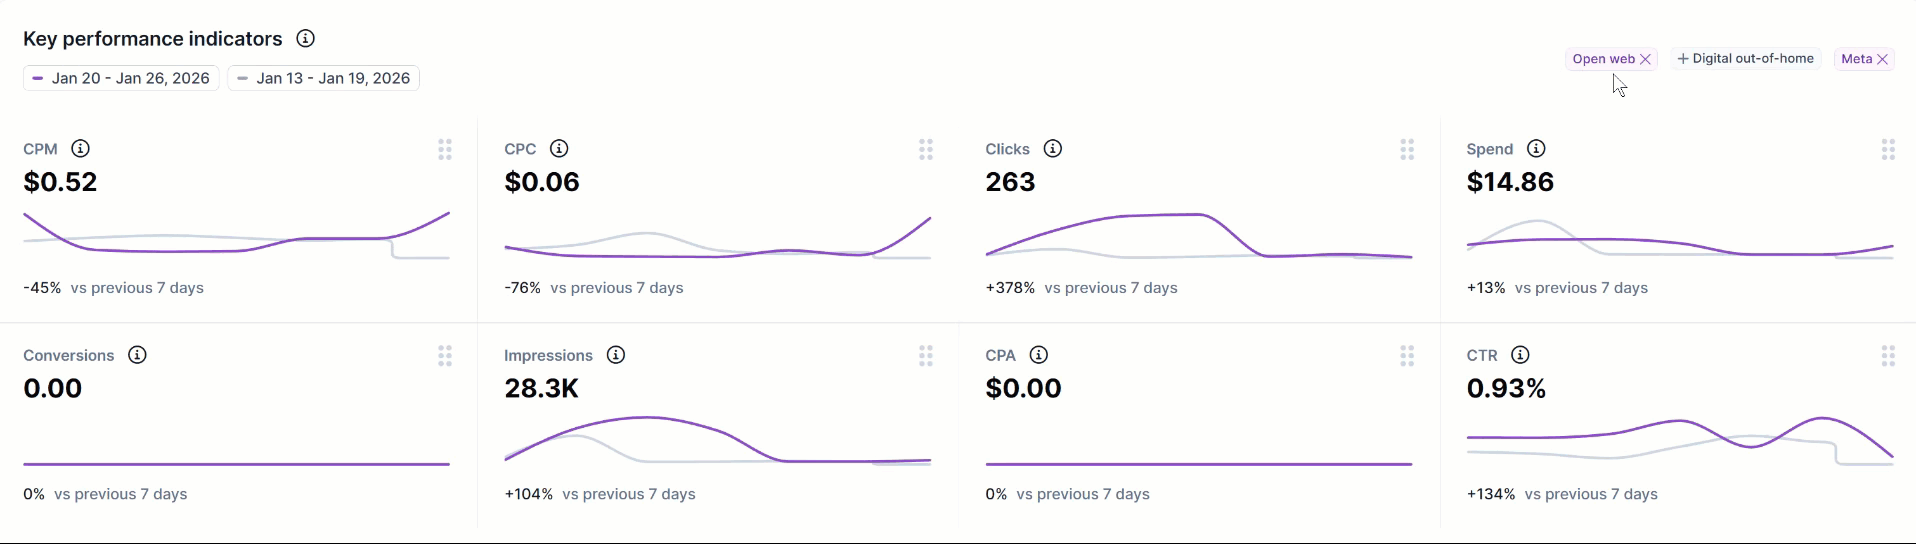The height and width of the screenshot is (544, 1916).
Task: Click the Conversions info icon
Action: pos(138,355)
